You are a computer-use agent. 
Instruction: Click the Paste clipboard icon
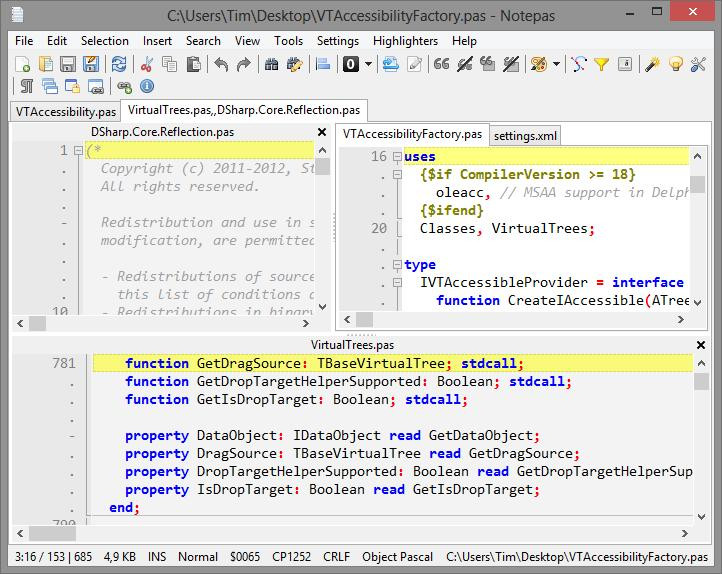click(193, 64)
